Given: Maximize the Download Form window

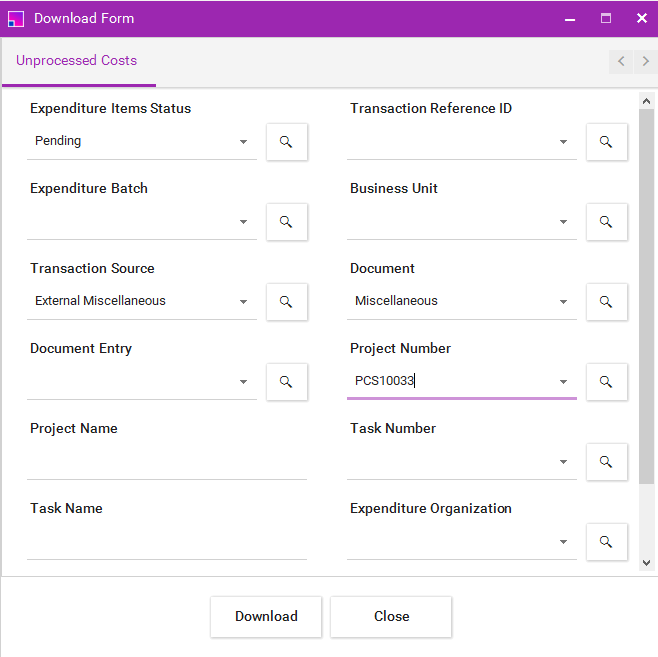Looking at the screenshot, I should [x=606, y=18].
